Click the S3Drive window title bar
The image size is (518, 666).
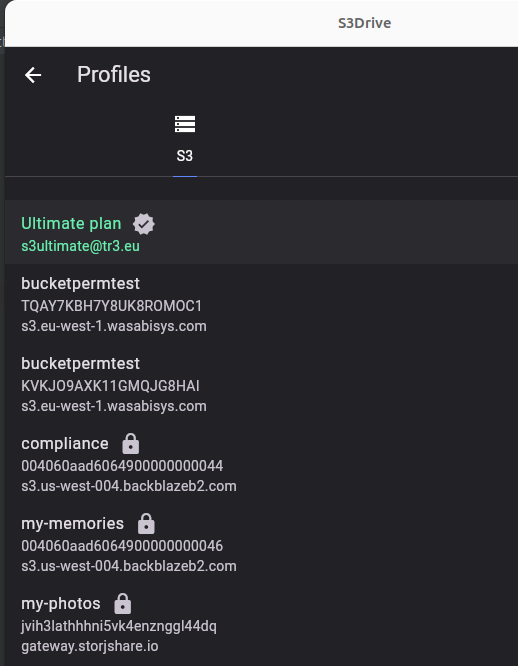pos(262,23)
